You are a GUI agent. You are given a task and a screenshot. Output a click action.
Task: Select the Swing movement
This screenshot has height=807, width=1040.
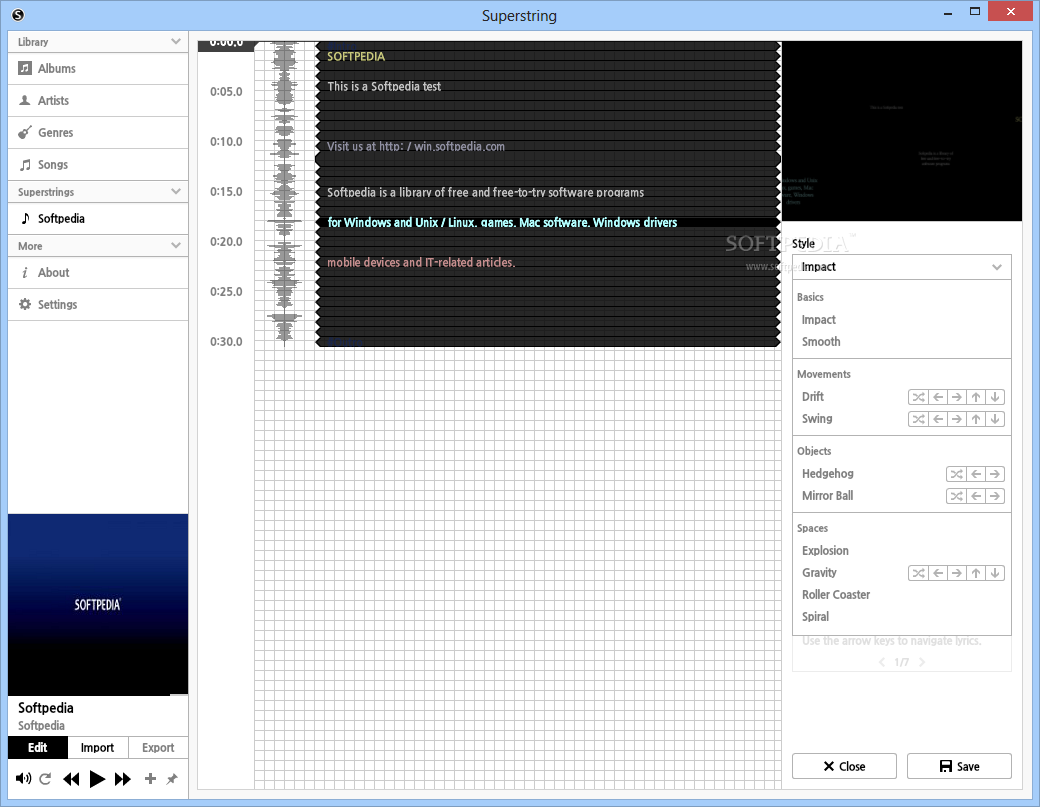(x=817, y=418)
